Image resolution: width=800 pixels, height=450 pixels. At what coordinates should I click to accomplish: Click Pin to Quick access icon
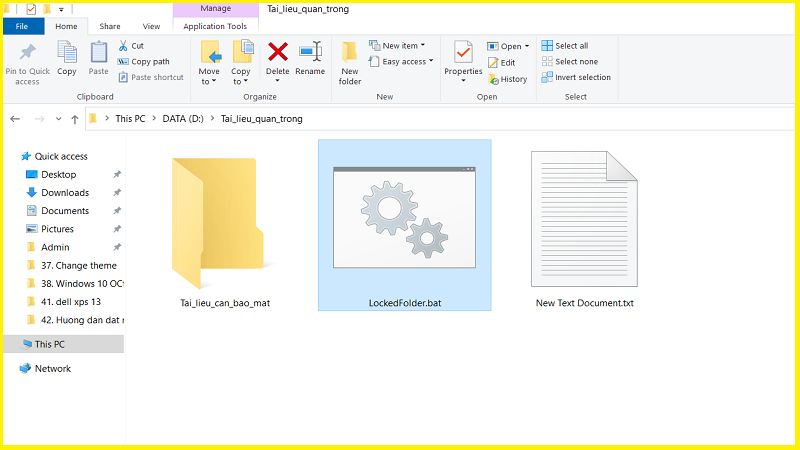[x=28, y=52]
